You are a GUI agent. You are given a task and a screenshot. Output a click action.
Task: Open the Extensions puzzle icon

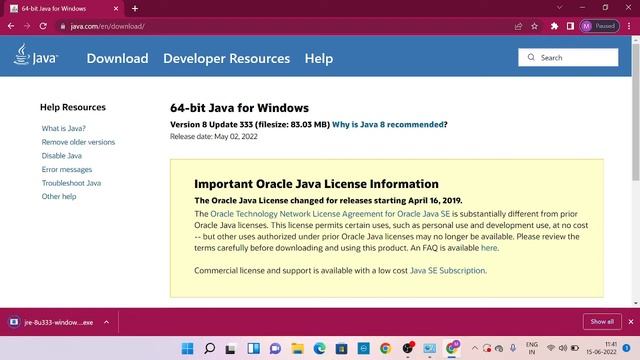554,26
